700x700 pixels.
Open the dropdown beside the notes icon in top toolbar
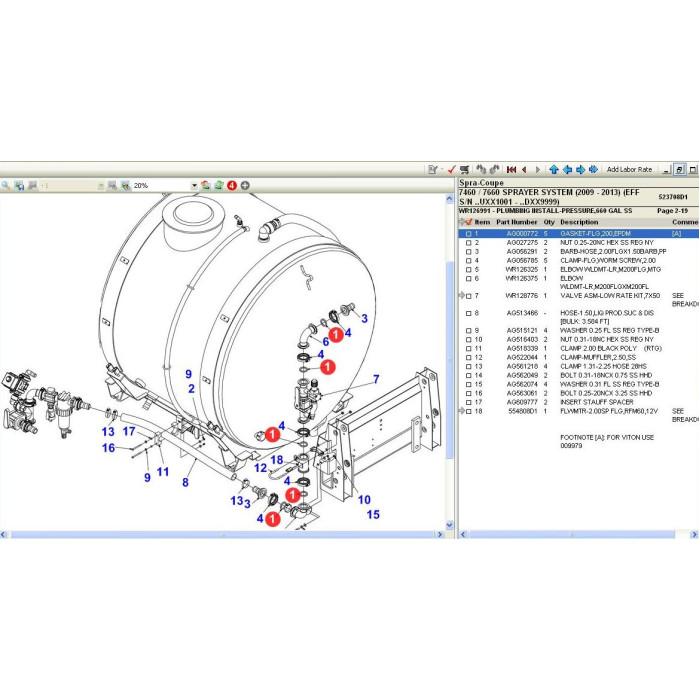coord(441,170)
